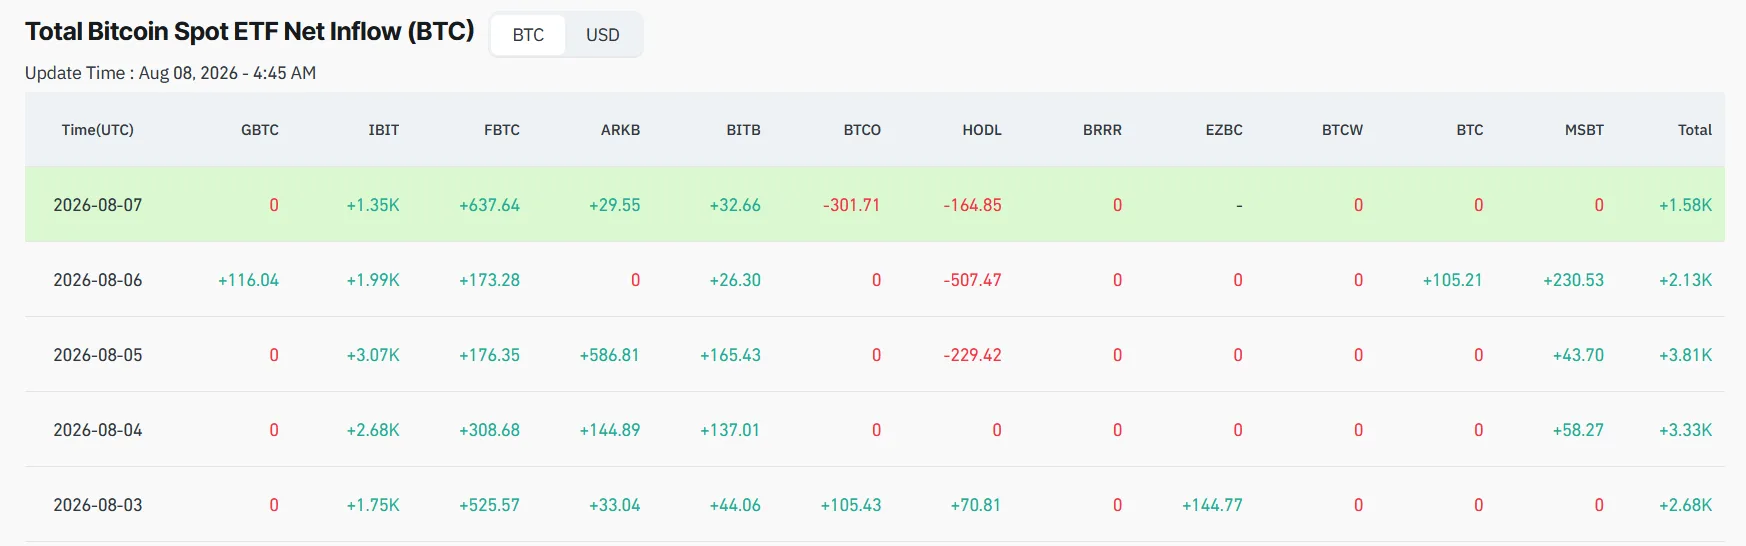Click the +173.28 FBTC value
1746x546 pixels.
(489, 280)
